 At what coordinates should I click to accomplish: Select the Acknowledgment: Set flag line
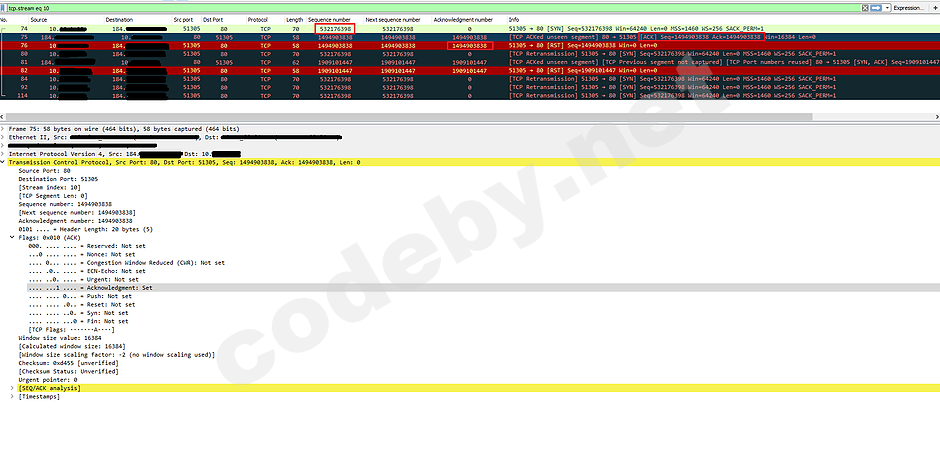pos(91,288)
